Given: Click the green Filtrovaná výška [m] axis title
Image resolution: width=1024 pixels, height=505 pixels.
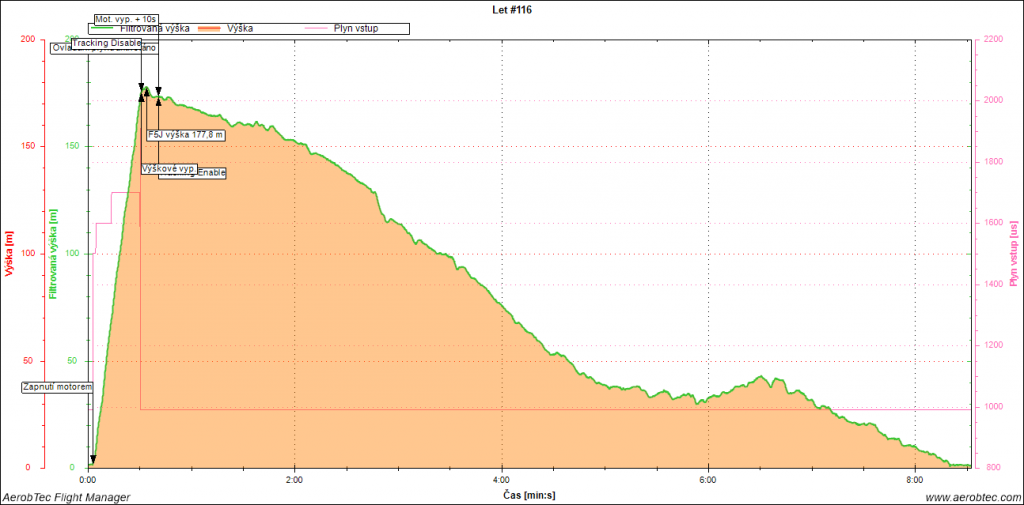Looking at the screenshot, I should pyautogui.click(x=54, y=254).
